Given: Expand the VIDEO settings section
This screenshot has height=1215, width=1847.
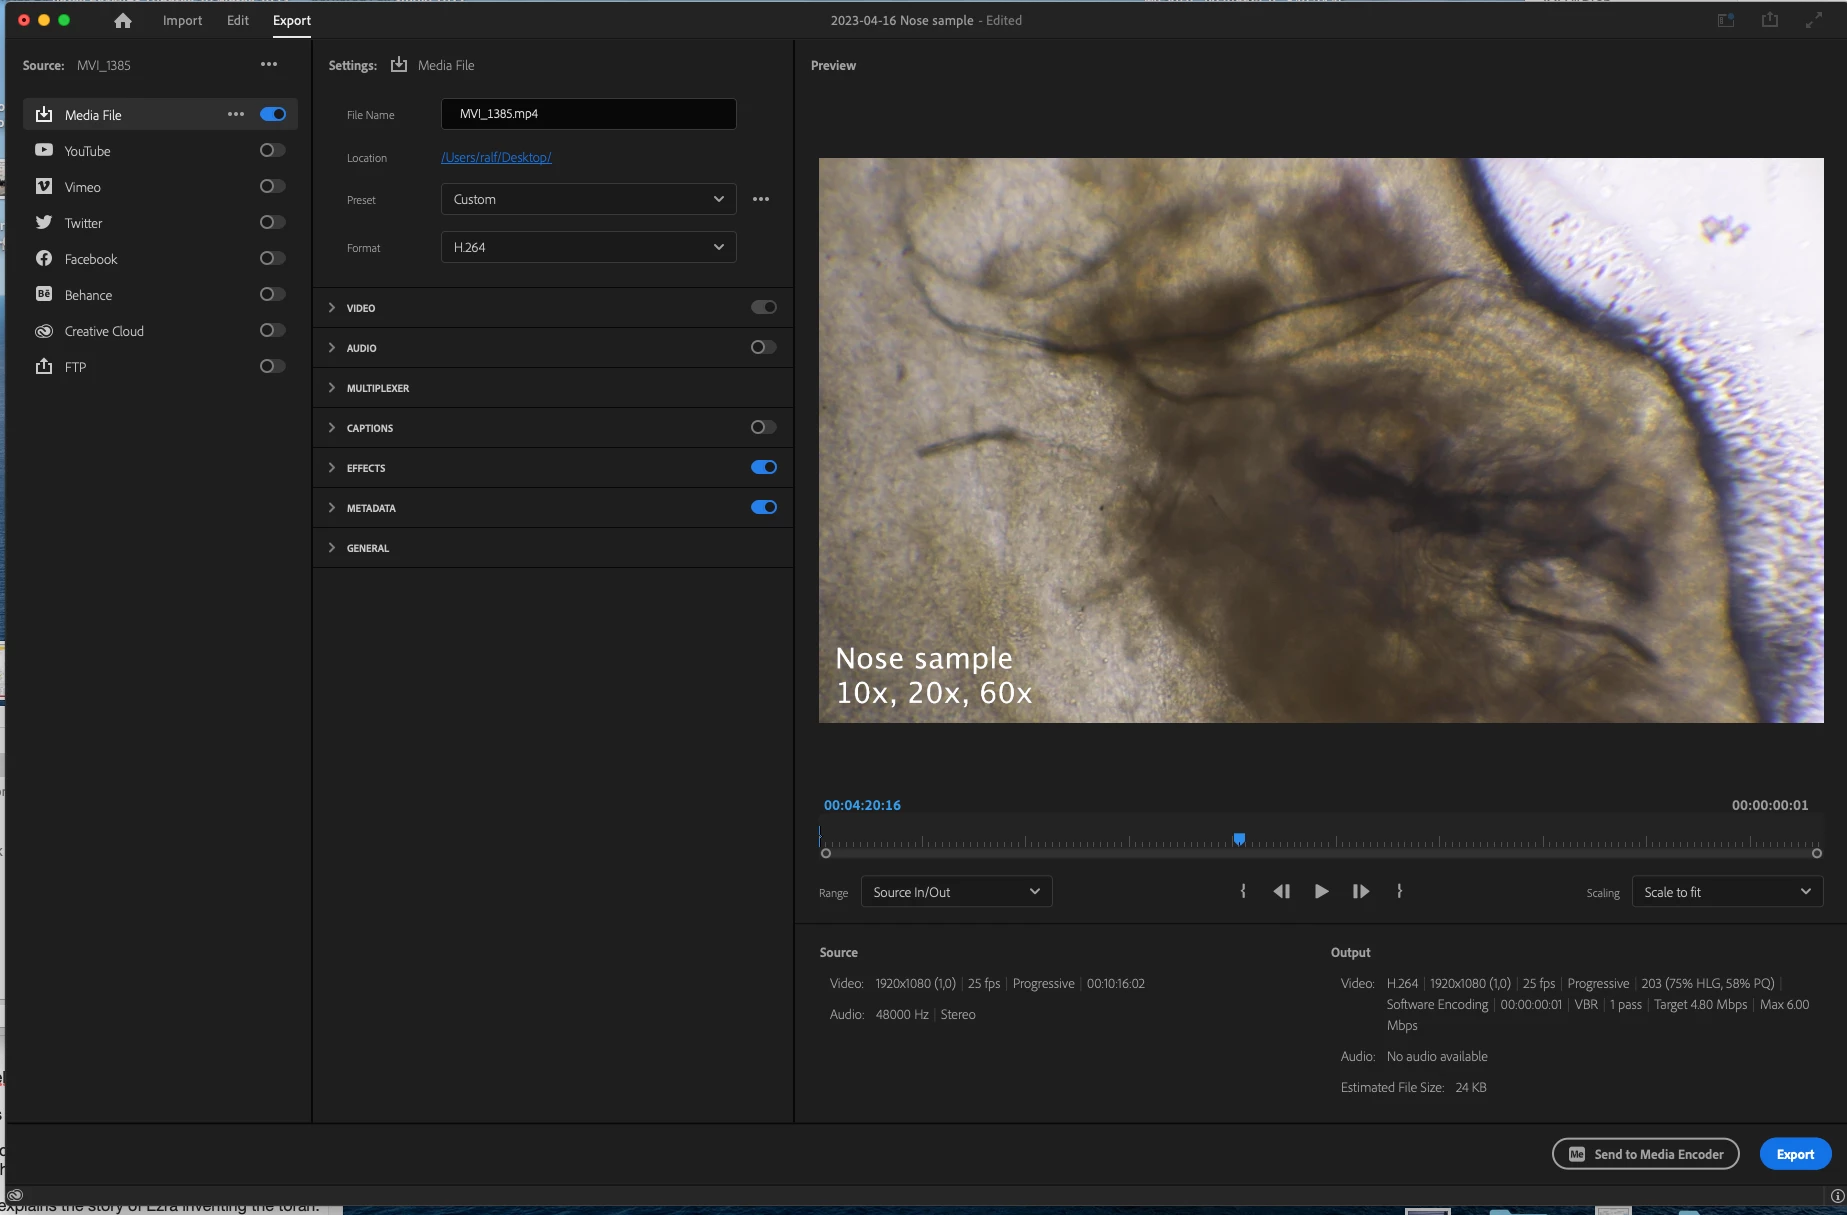Looking at the screenshot, I should coord(332,307).
